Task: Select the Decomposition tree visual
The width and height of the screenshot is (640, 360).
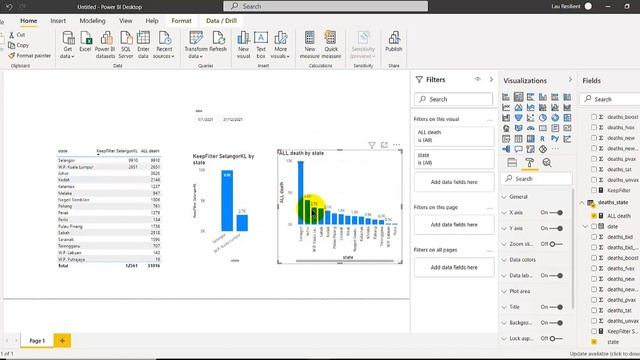Action: (506, 149)
